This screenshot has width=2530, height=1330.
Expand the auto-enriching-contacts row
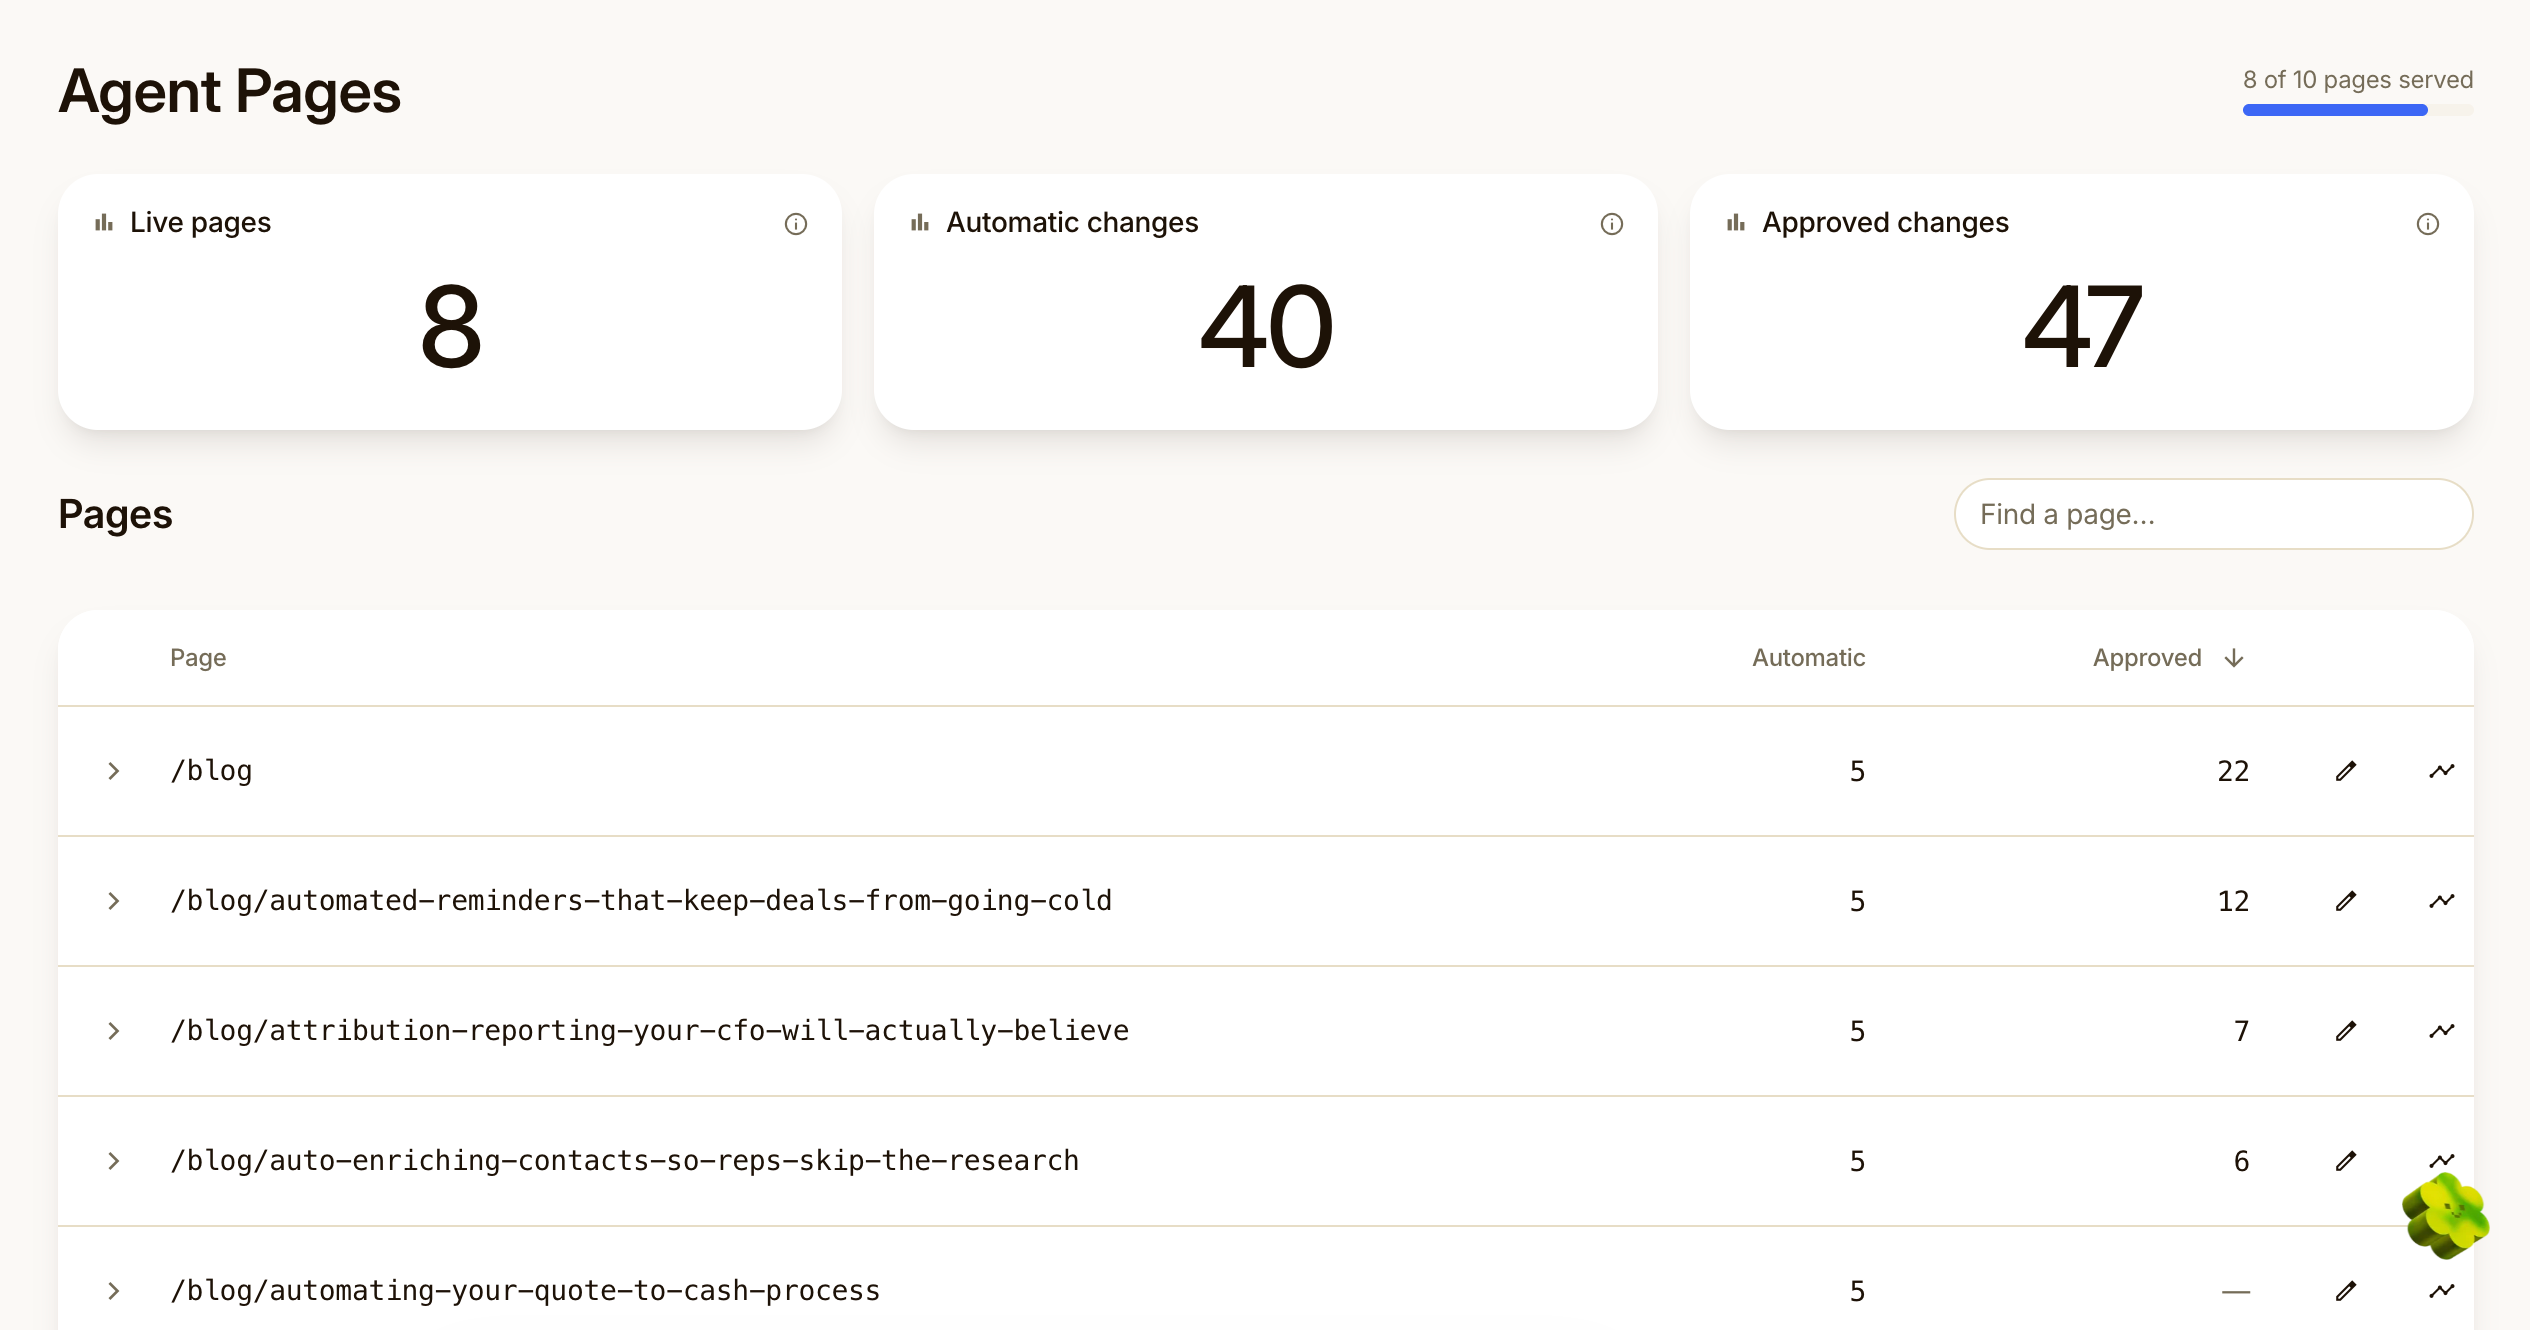114,1161
